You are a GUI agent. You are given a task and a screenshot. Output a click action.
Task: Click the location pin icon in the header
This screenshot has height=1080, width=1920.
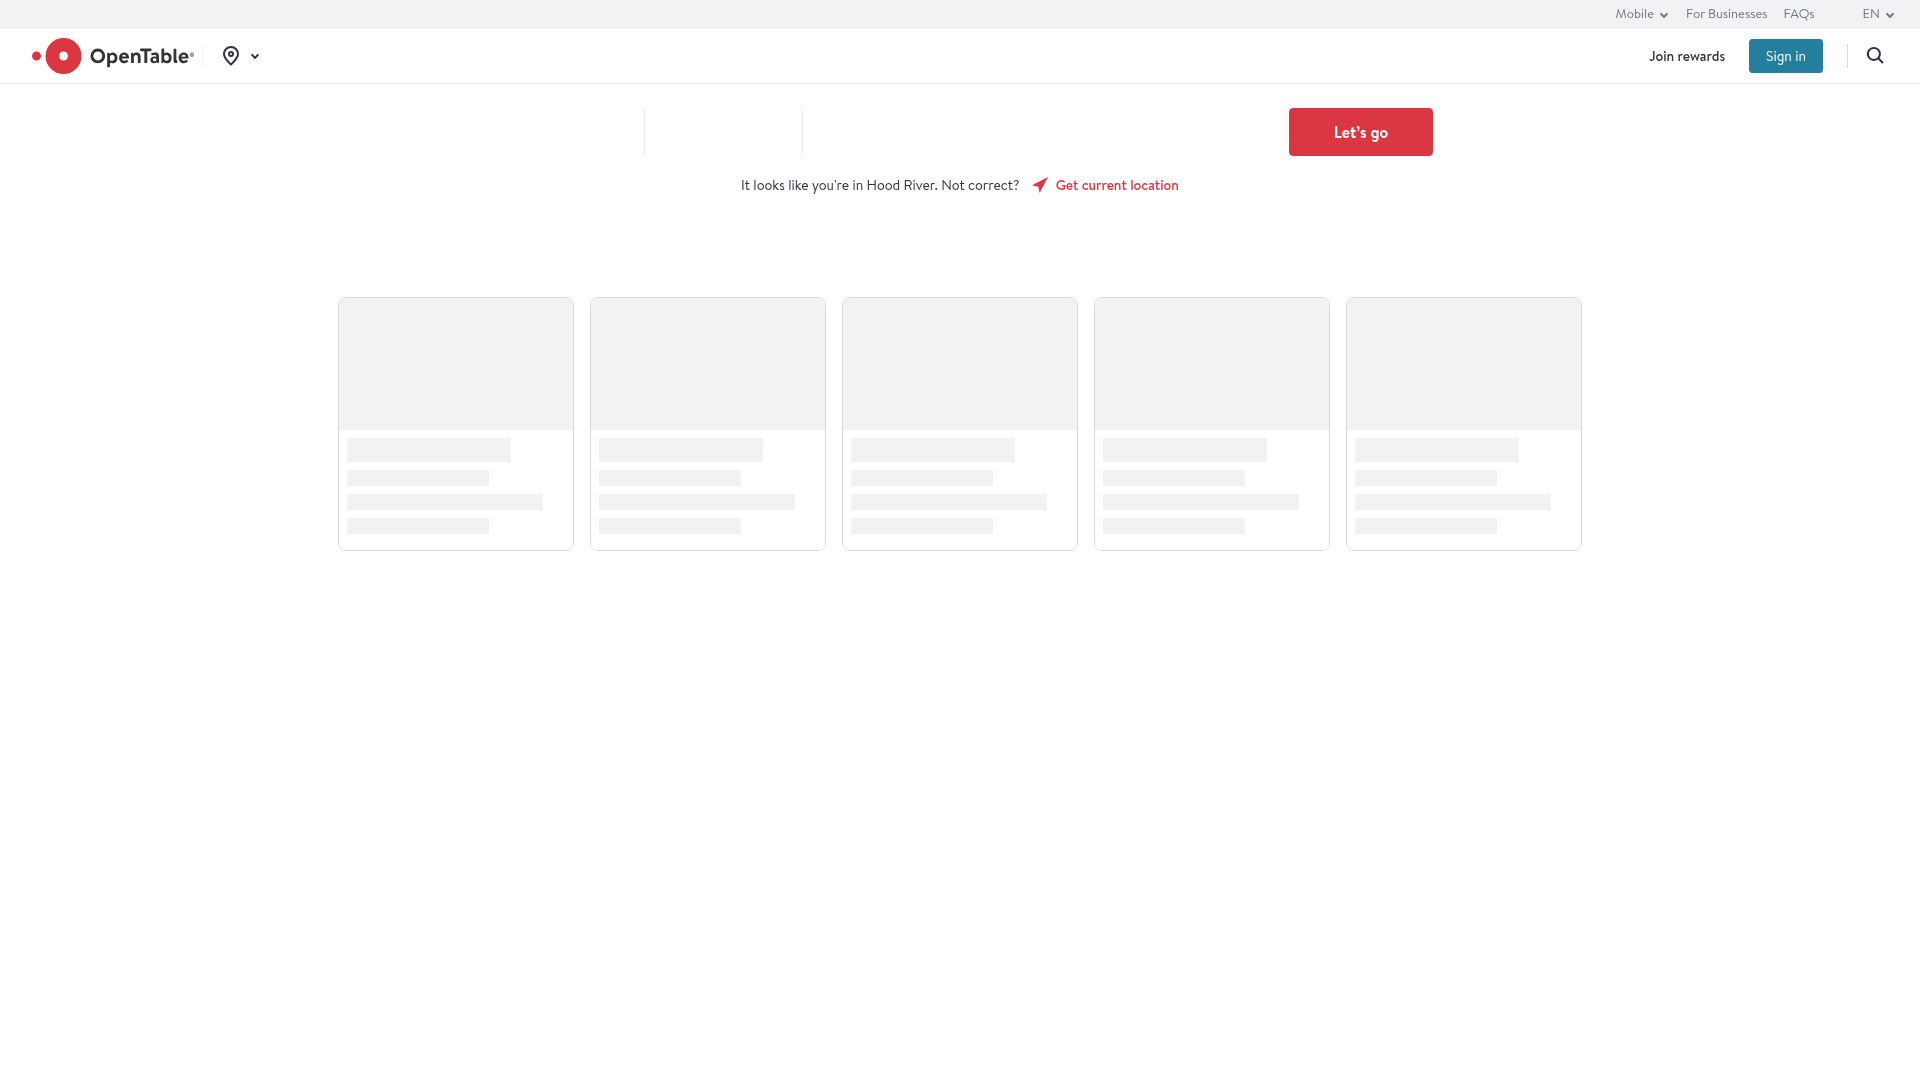[x=230, y=56]
